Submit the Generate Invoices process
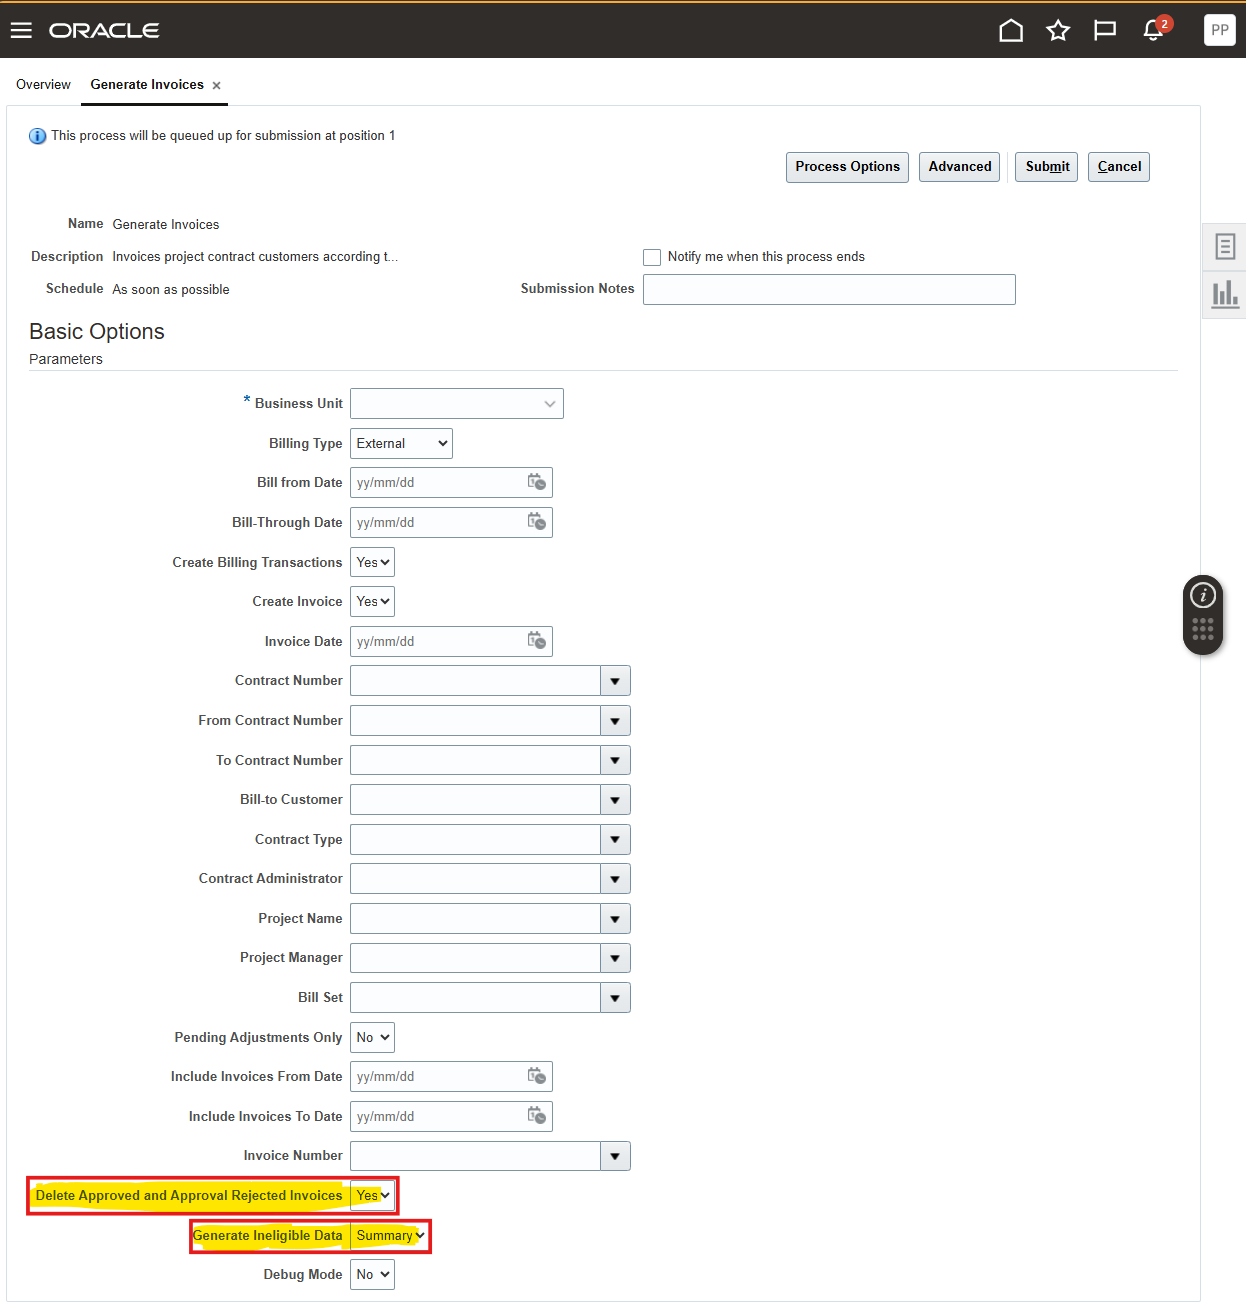 click(x=1047, y=167)
